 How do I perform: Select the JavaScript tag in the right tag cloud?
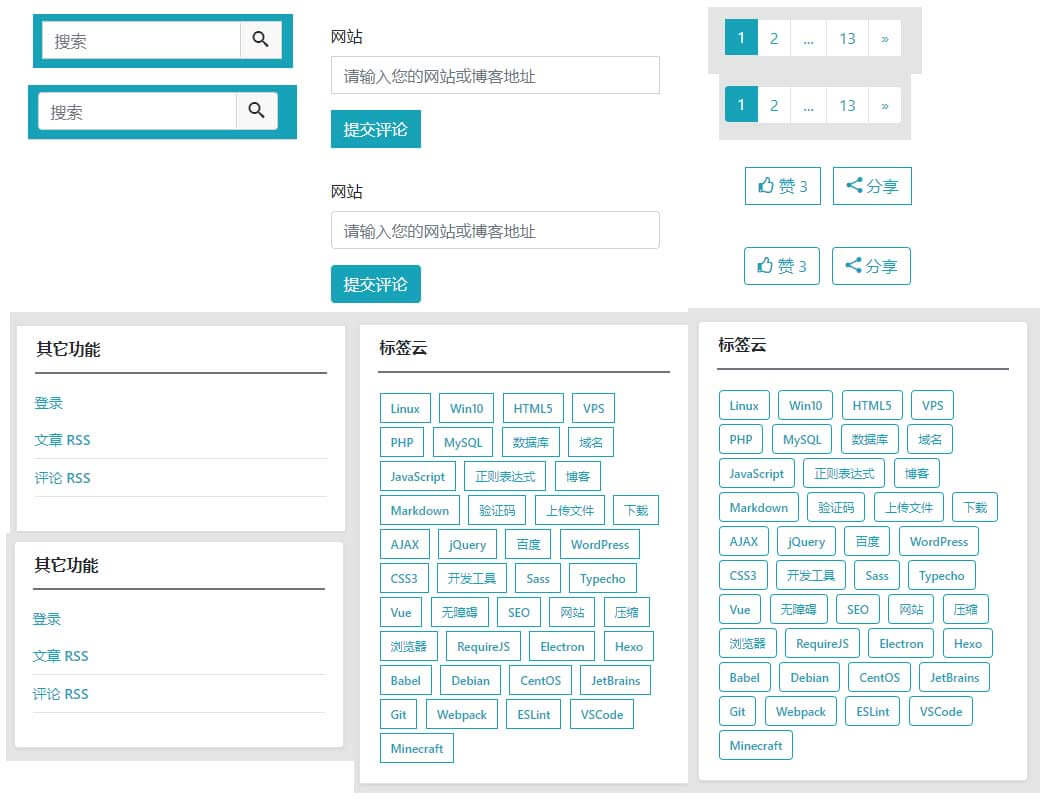(755, 472)
